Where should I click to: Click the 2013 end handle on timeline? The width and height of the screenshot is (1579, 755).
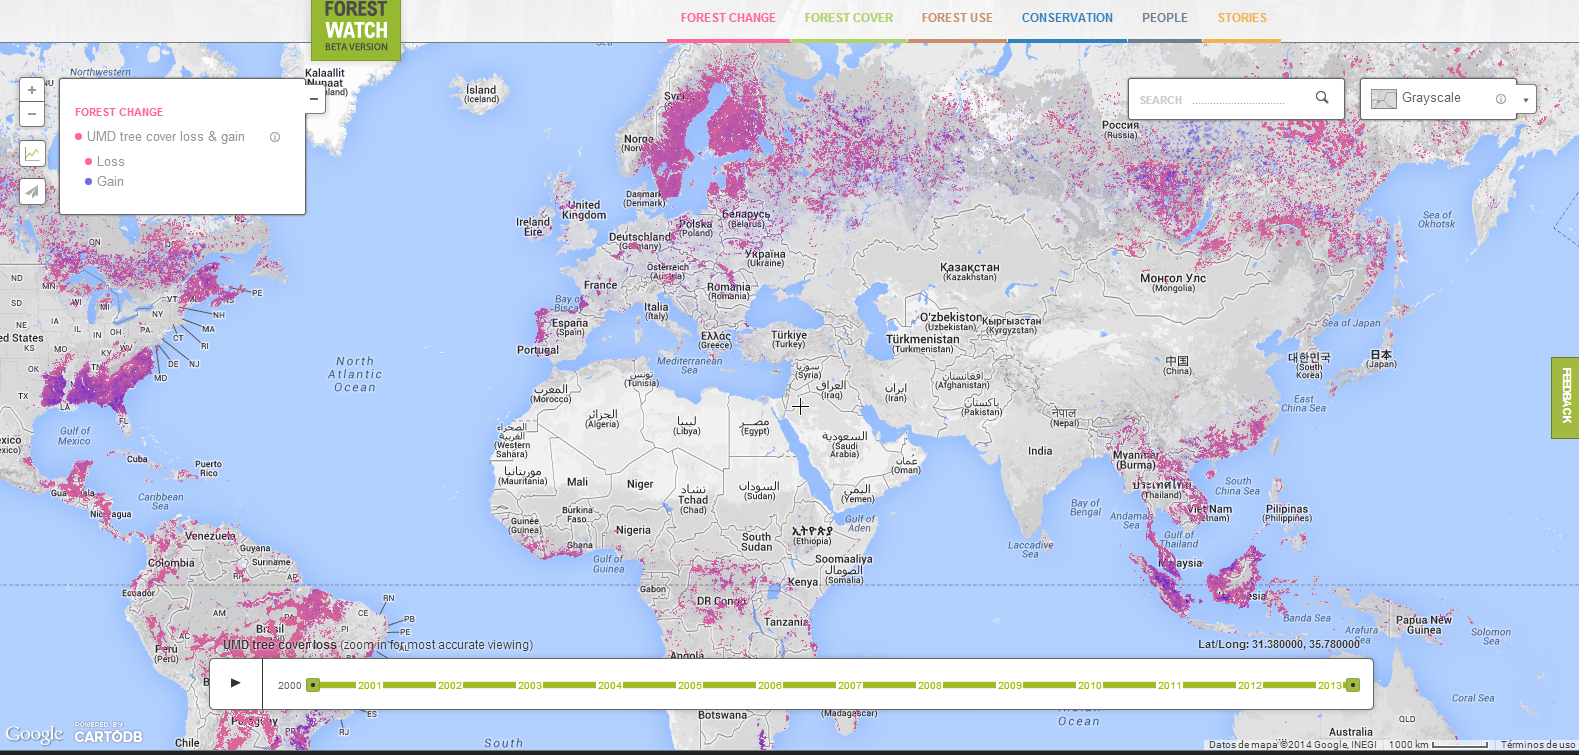click(x=1352, y=685)
